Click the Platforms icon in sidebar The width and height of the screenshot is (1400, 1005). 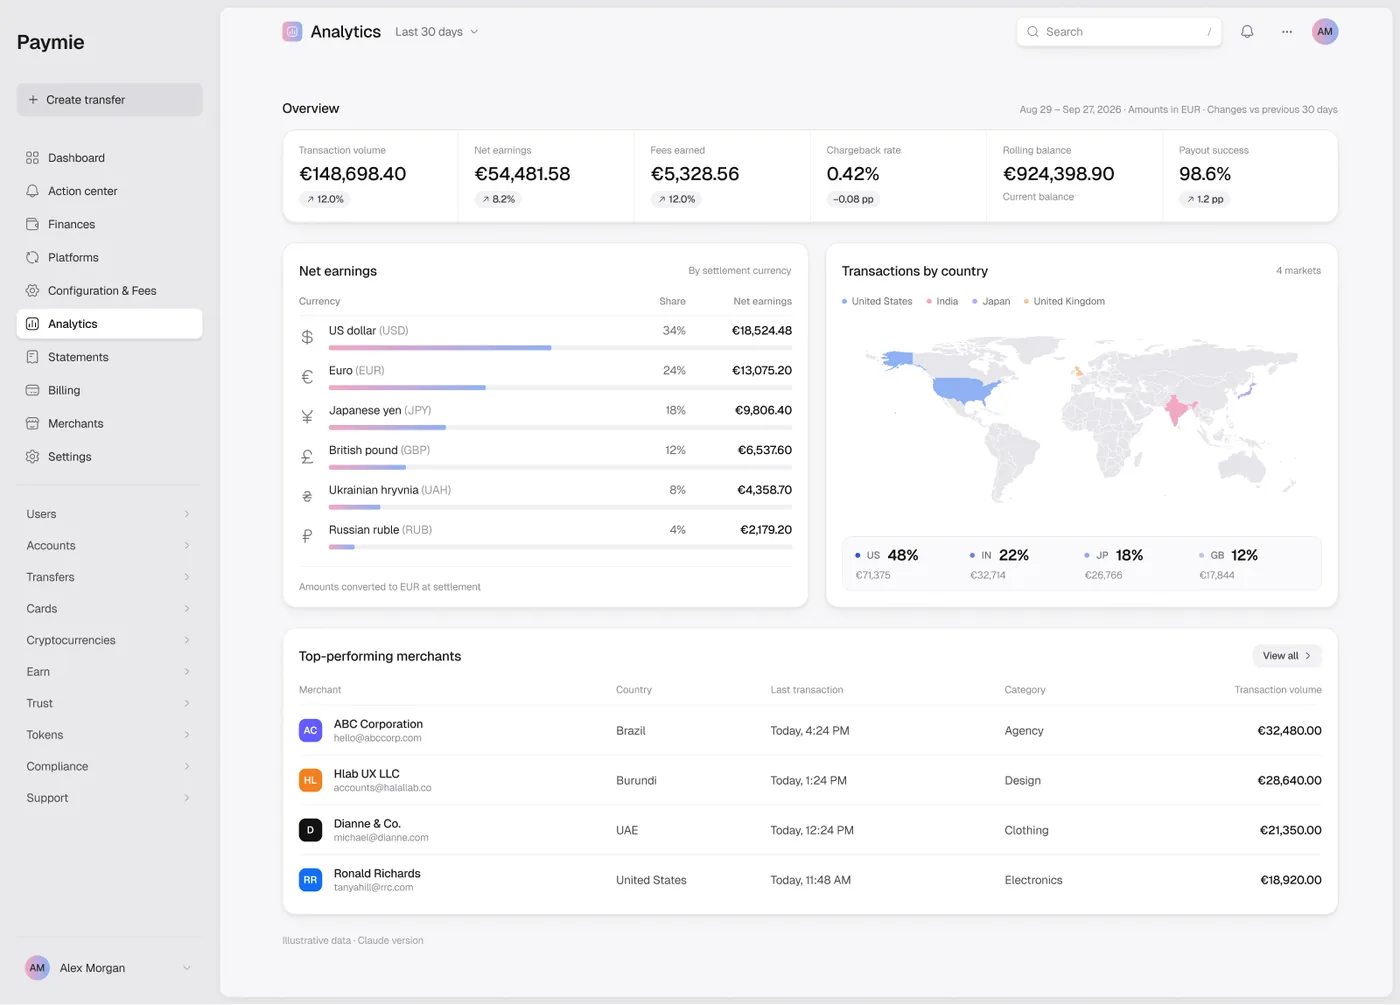(33, 257)
